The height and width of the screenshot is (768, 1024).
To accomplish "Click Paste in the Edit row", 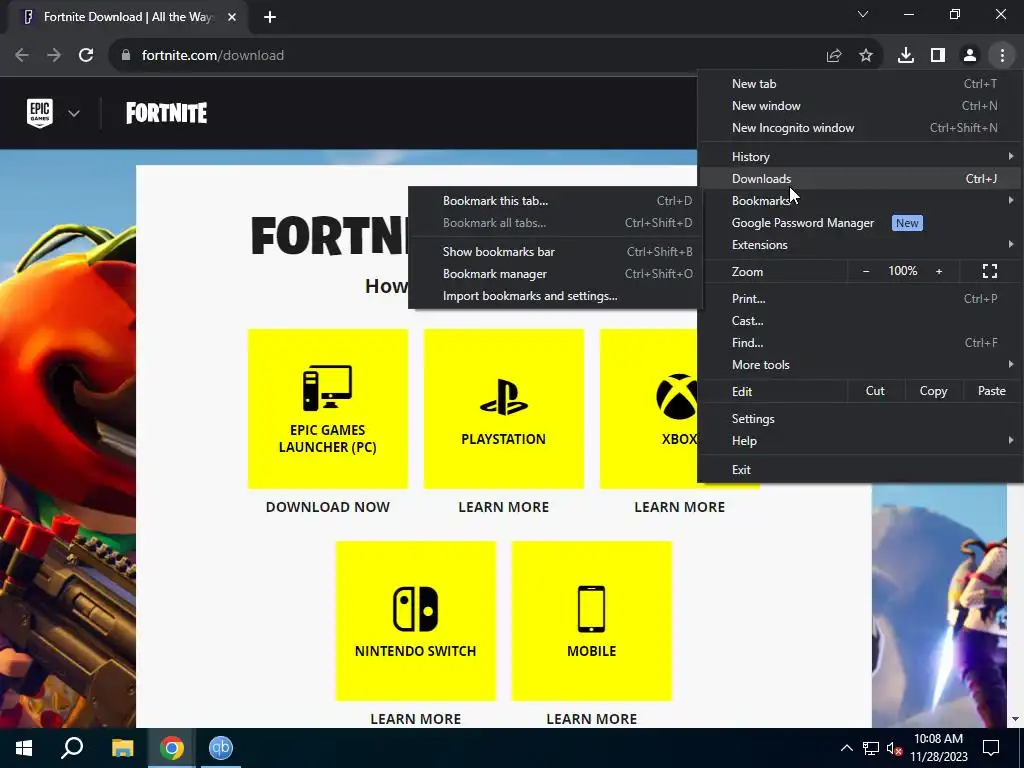I will 991,391.
